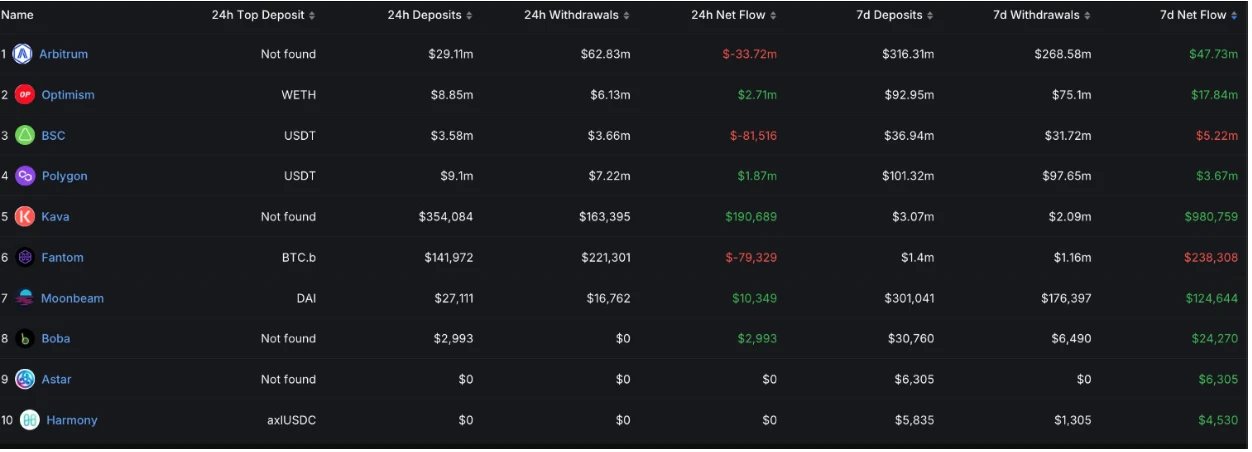The image size is (1252, 452).
Task: Open the Arbitrum chain link
Action: pos(63,54)
